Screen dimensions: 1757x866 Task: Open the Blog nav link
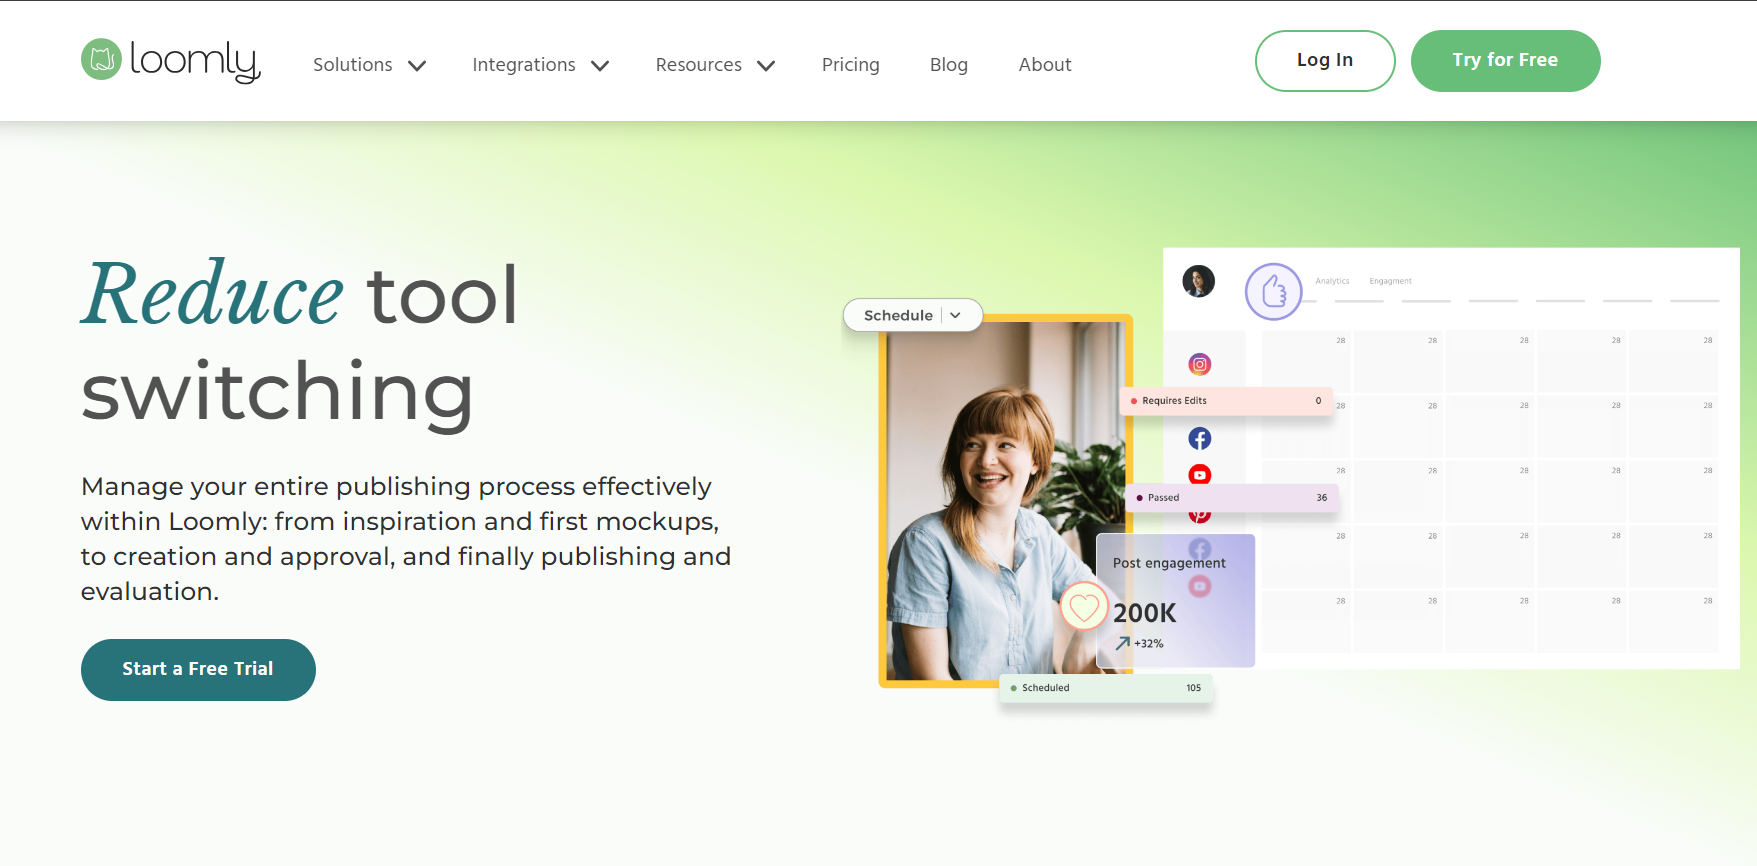point(948,65)
